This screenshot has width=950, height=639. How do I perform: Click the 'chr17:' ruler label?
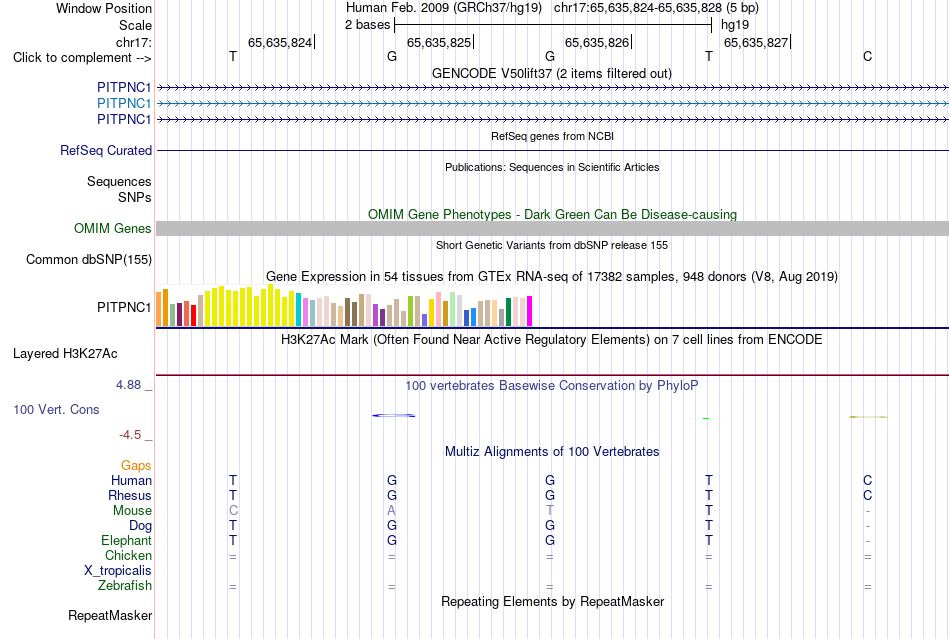point(133,42)
